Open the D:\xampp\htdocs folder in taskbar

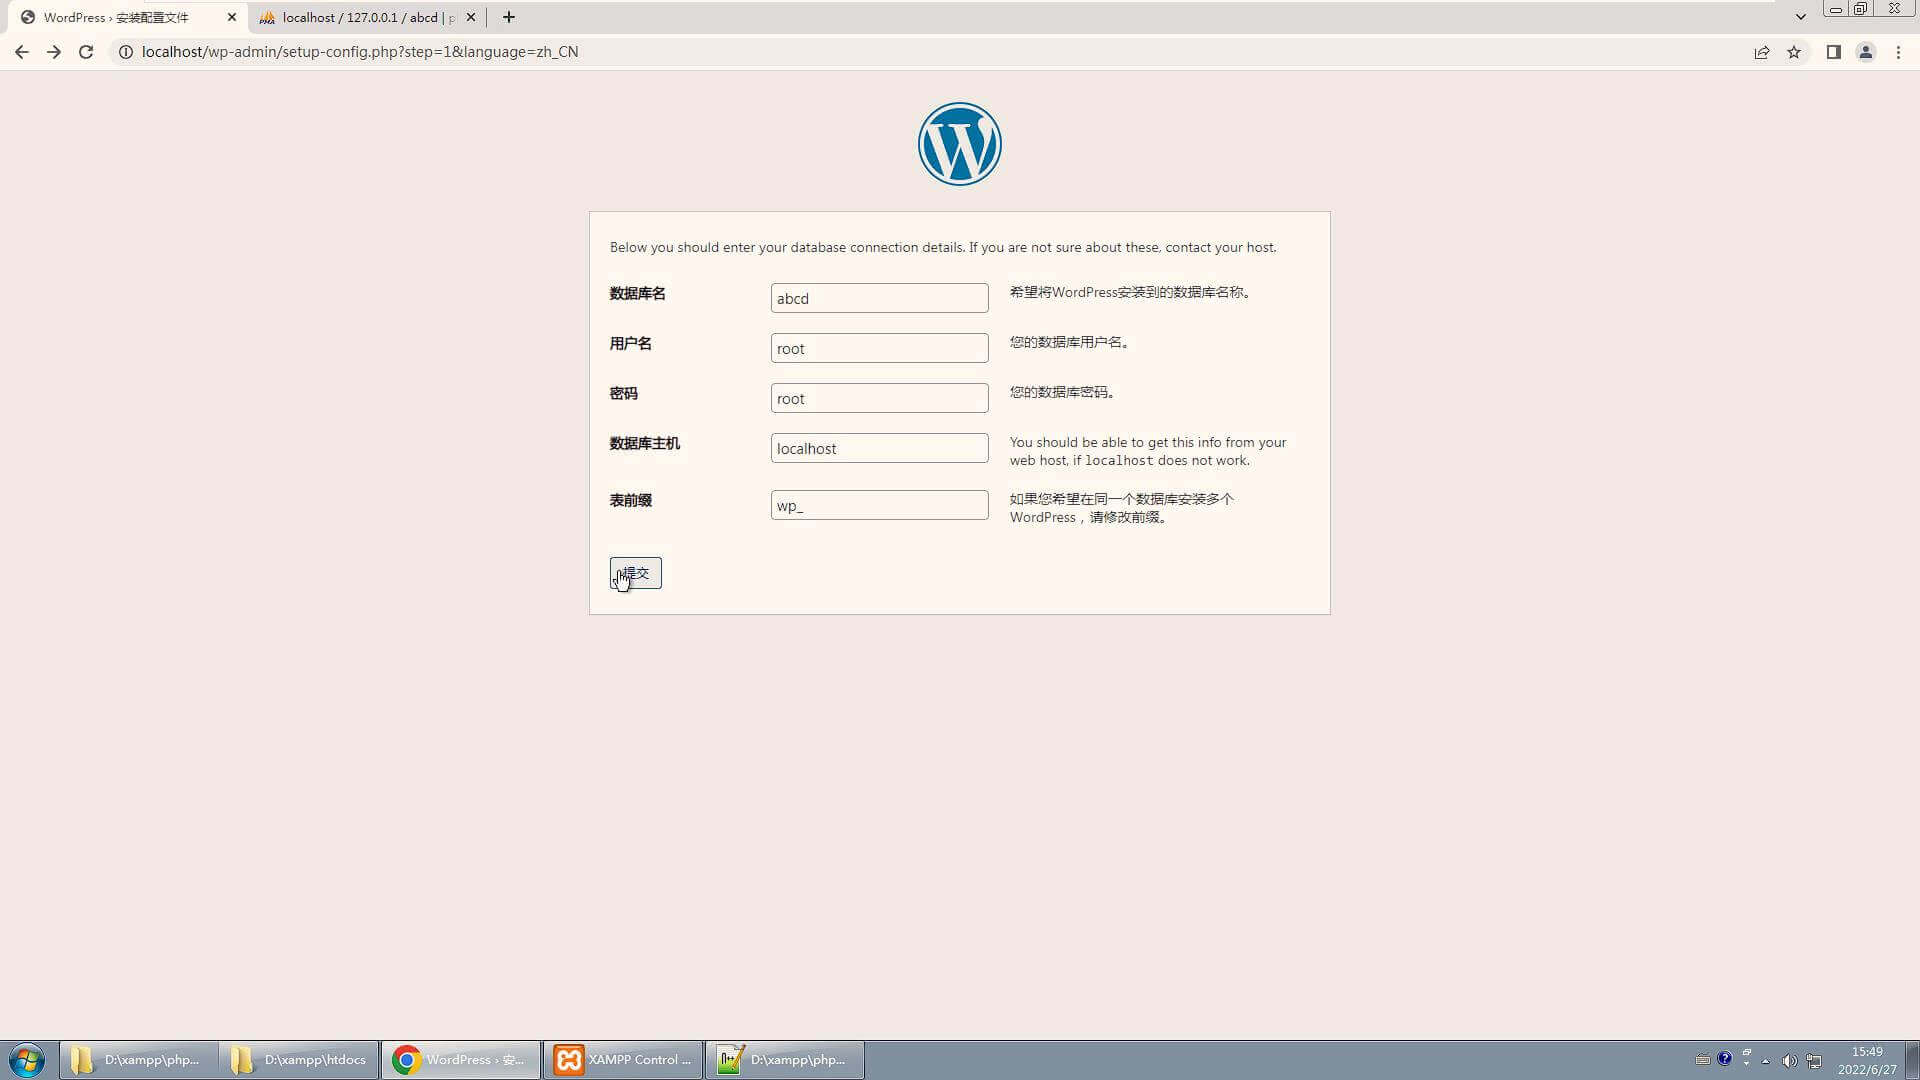click(299, 1060)
